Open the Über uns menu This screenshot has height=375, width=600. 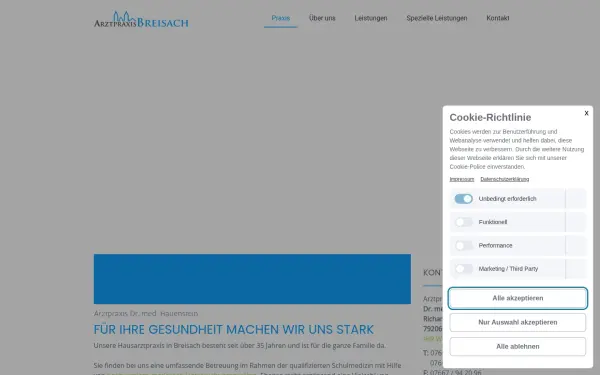pyautogui.click(x=322, y=18)
